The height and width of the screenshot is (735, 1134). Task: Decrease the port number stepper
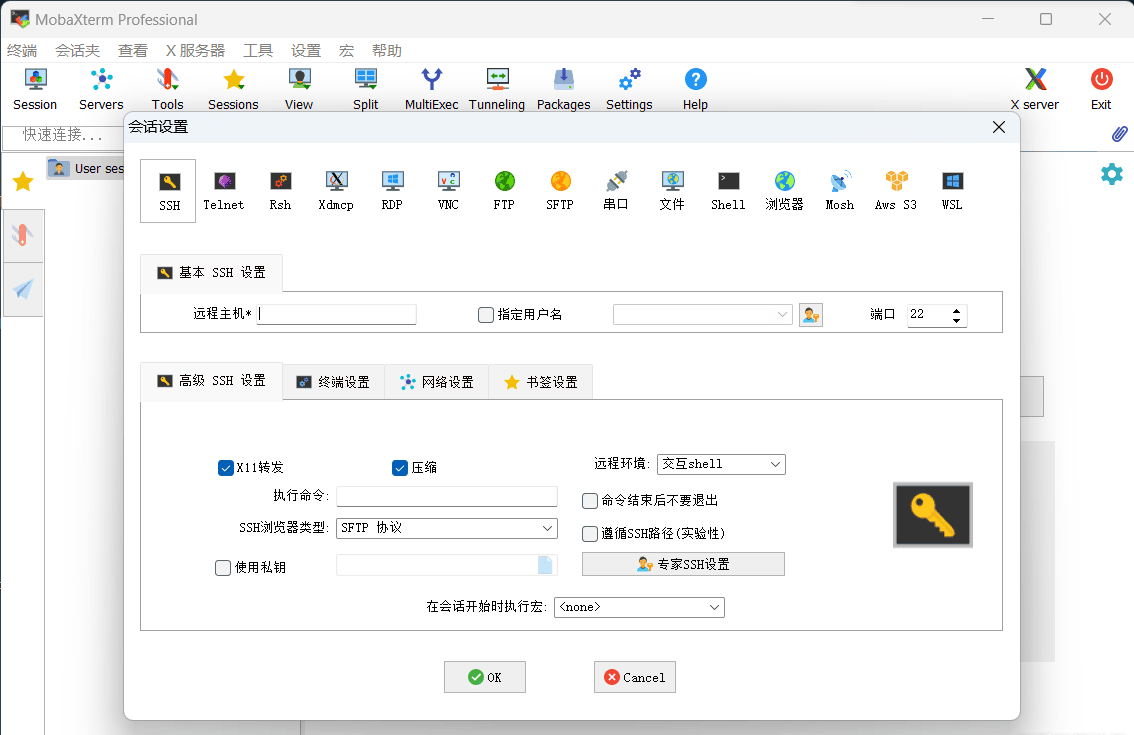(957, 320)
